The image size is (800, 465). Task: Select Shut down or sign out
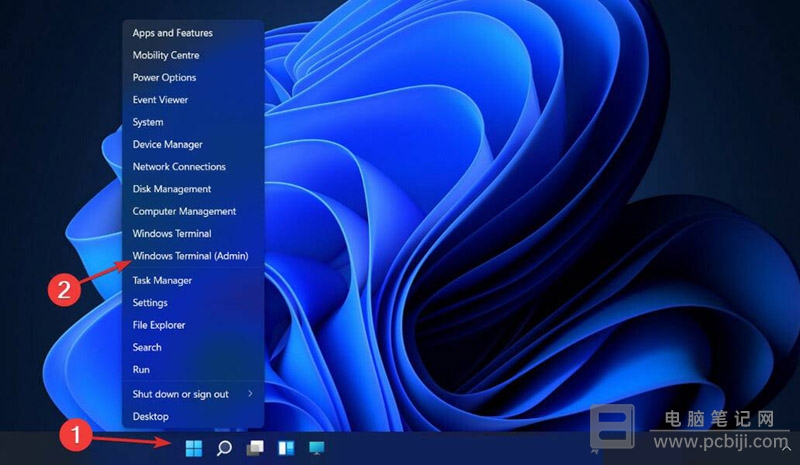[x=181, y=394]
